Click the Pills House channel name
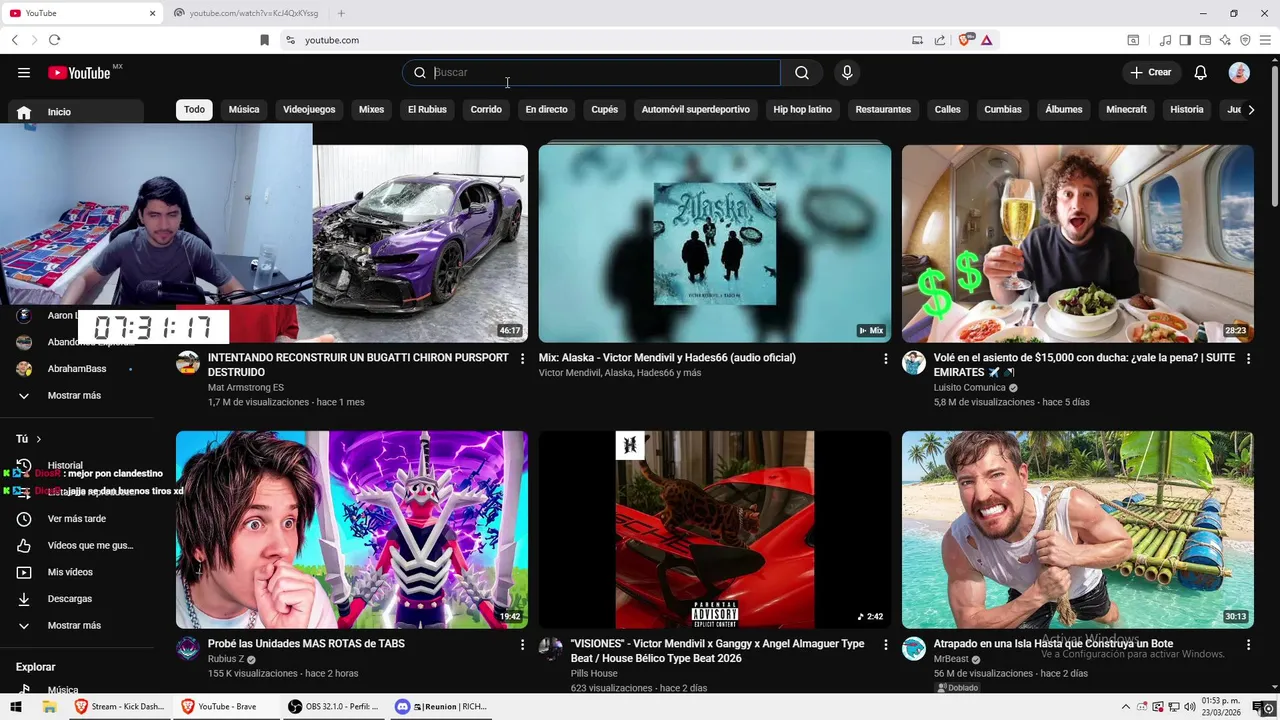This screenshot has width=1280, height=720. (x=594, y=673)
